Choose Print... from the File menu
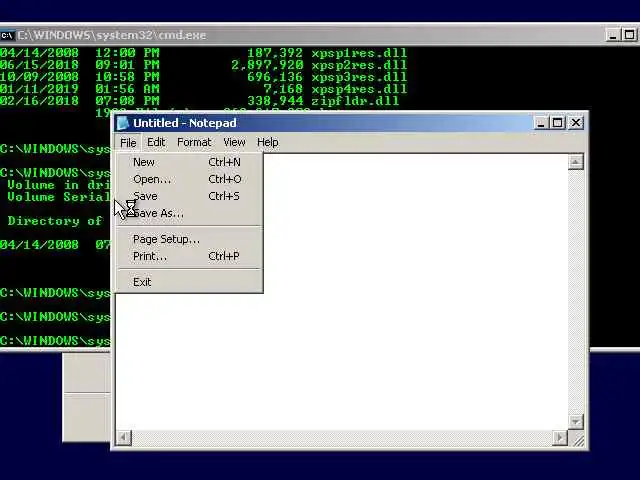The width and height of the screenshot is (640, 480). (189, 256)
